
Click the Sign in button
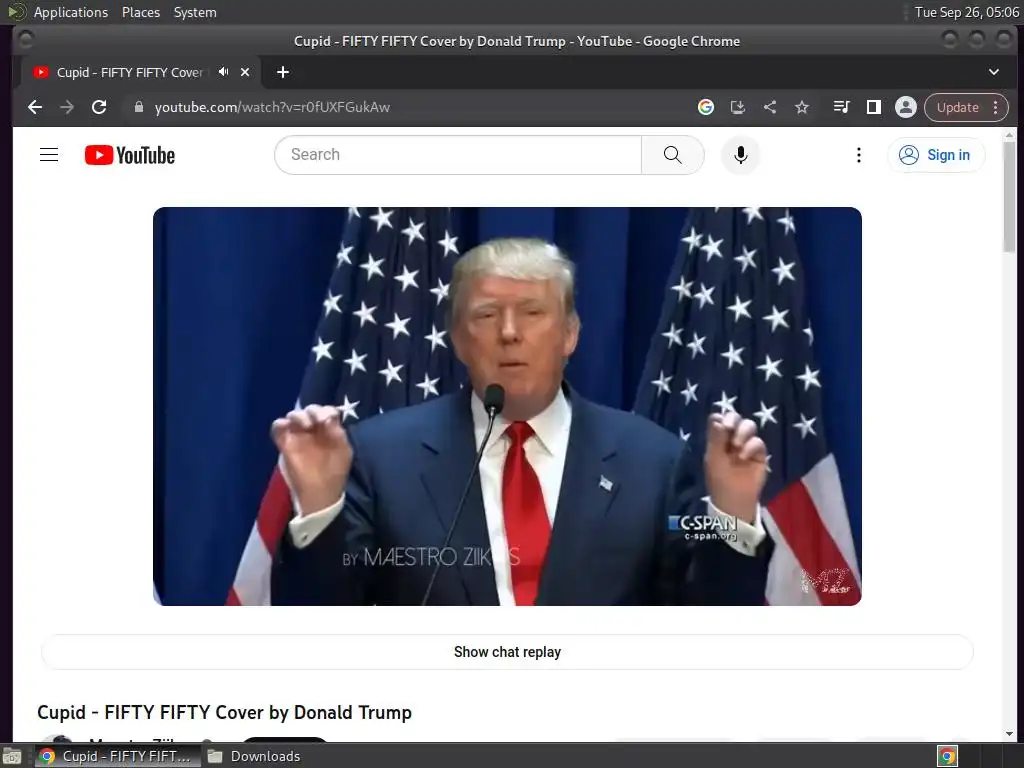[x=936, y=155]
